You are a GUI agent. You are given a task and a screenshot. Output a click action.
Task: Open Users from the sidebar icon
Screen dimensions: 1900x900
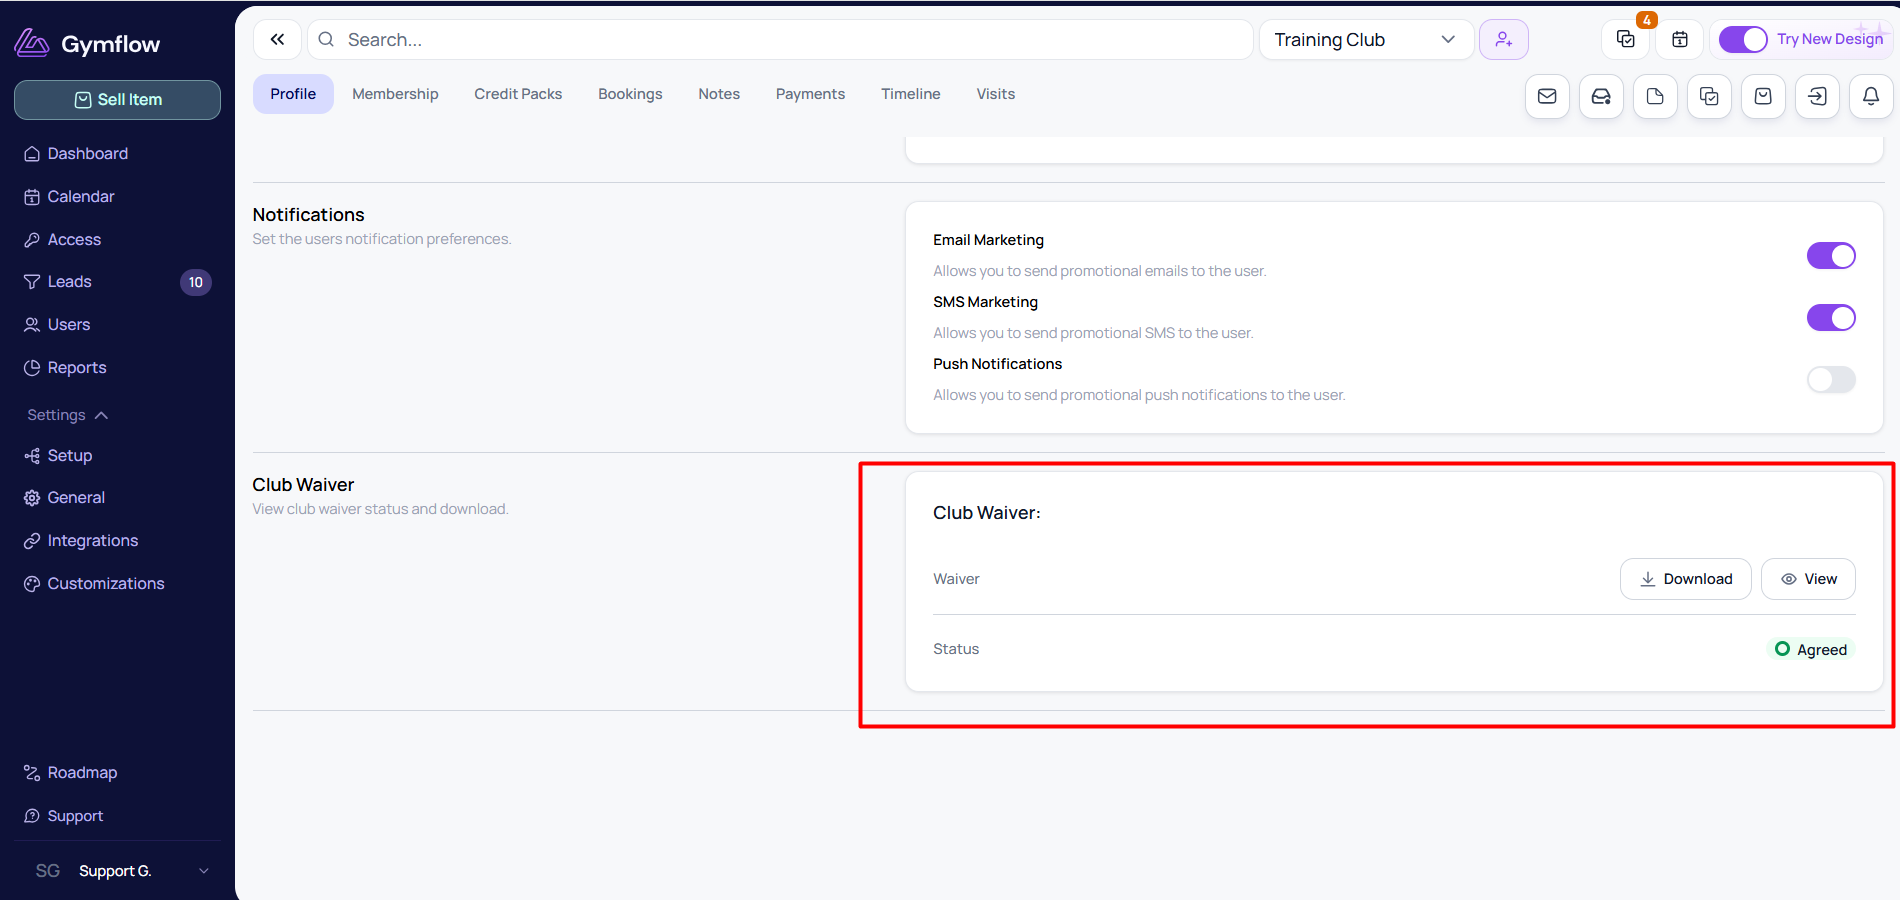point(32,325)
